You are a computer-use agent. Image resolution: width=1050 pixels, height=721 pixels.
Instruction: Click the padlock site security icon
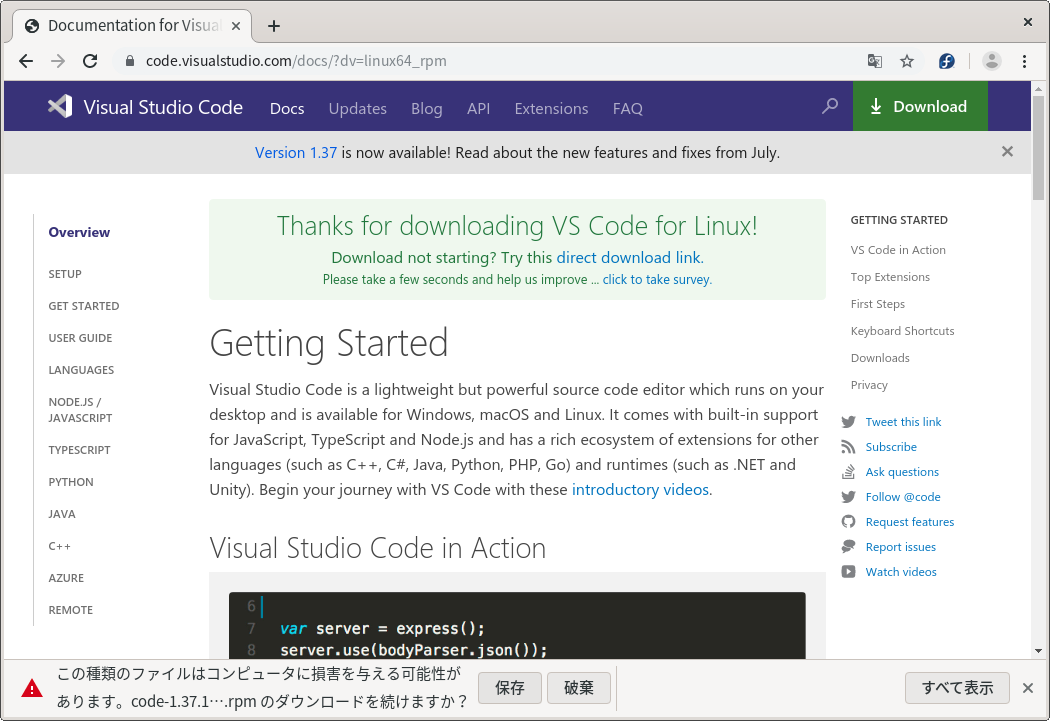tap(130, 61)
